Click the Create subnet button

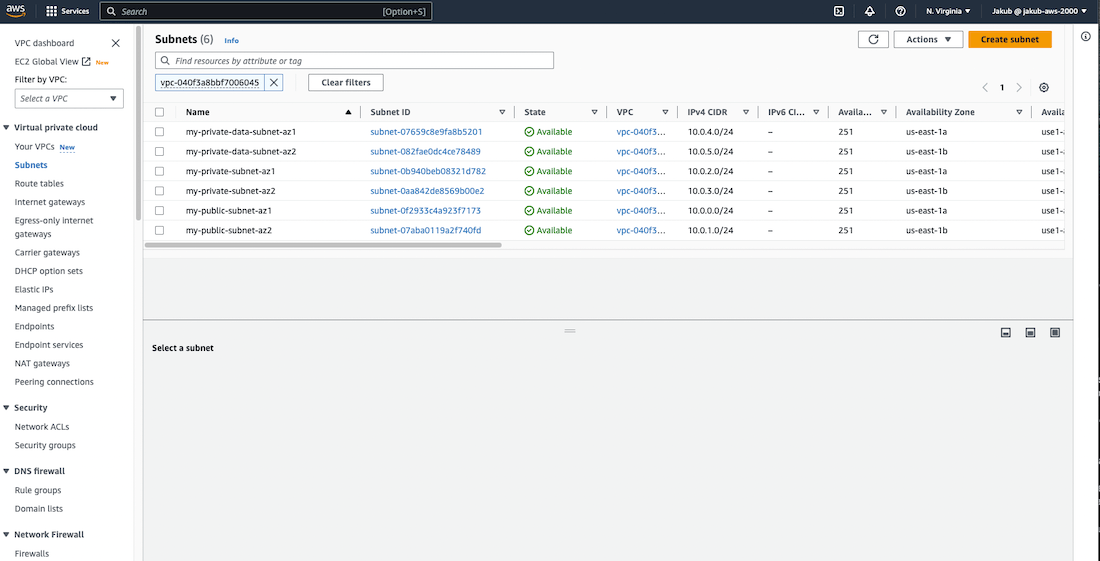(1010, 39)
